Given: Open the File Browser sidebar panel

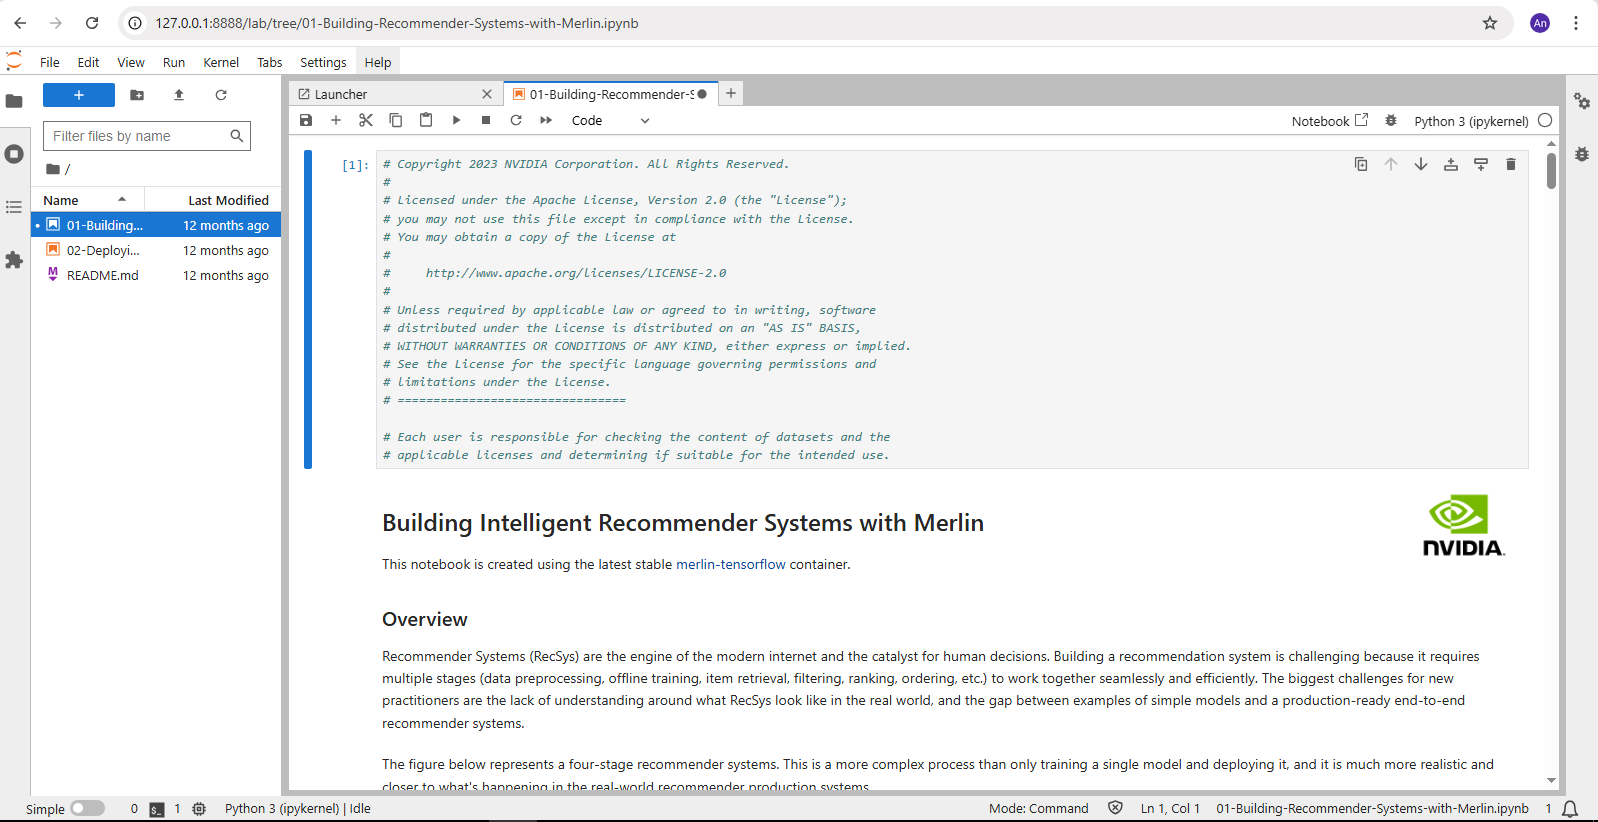Looking at the screenshot, I should point(14,101).
